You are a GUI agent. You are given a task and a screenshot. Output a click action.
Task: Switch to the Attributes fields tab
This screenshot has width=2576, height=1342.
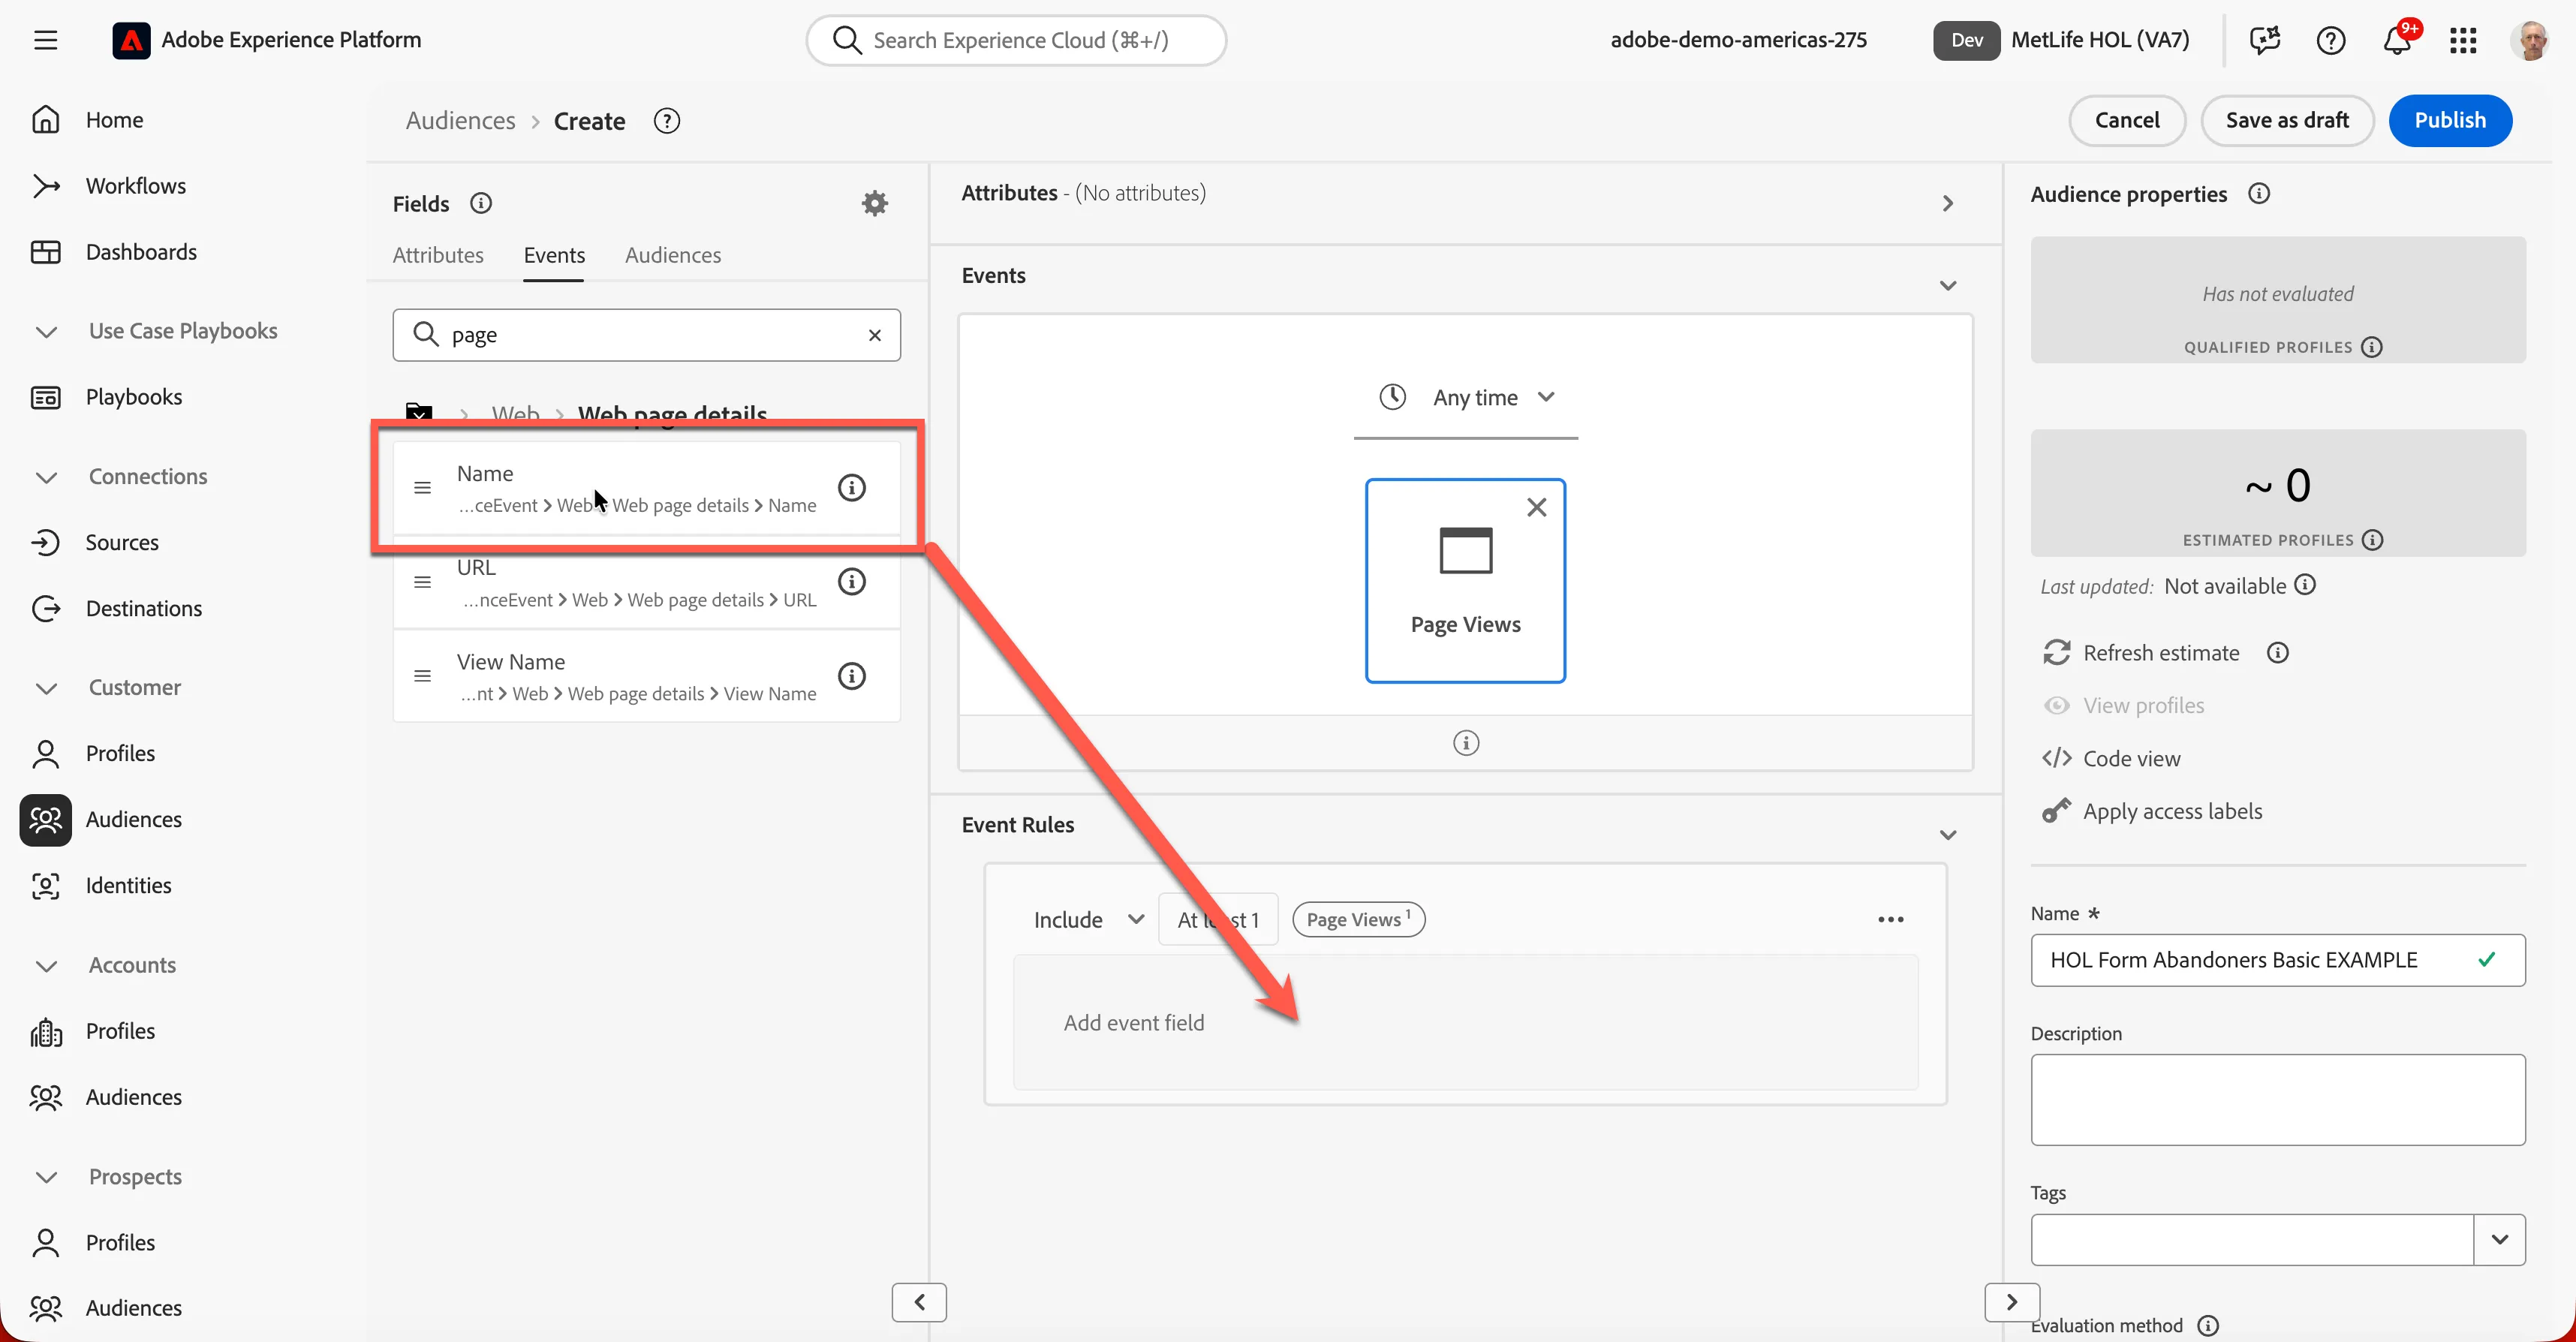tap(437, 255)
